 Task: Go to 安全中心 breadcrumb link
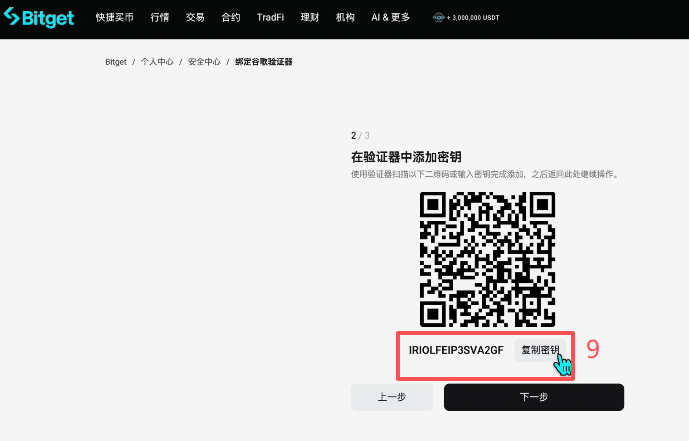point(204,62)
